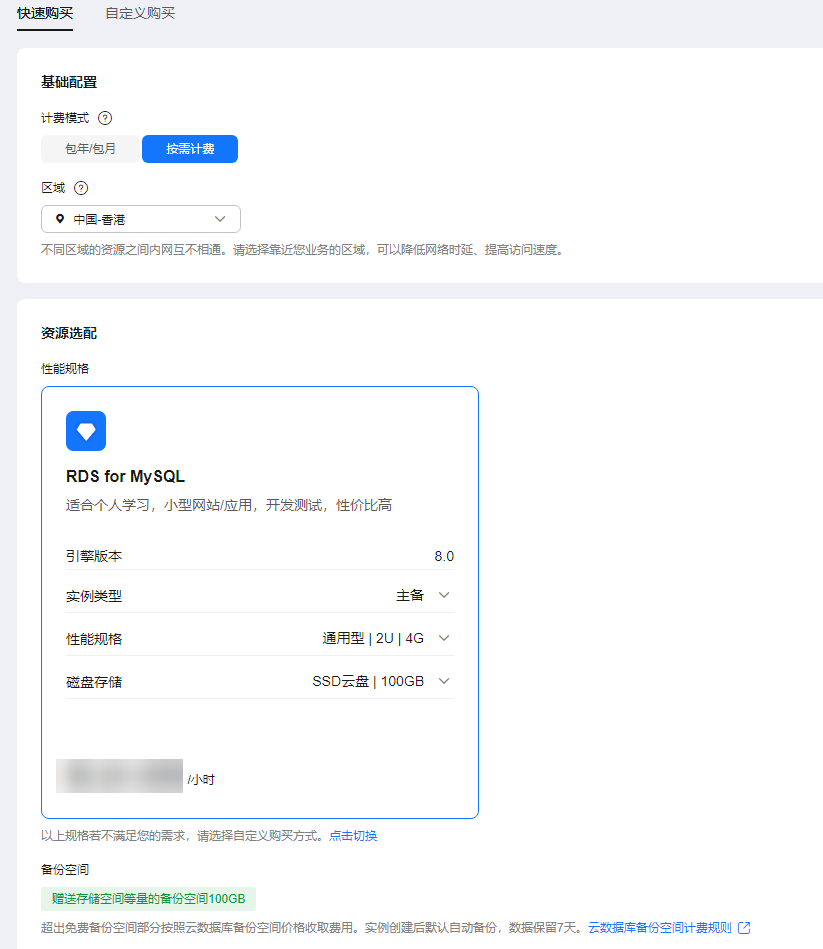Click the 引擎版本 value 8.0
The height and width of the screenshot is (949, 823).
tap(444, 556)
